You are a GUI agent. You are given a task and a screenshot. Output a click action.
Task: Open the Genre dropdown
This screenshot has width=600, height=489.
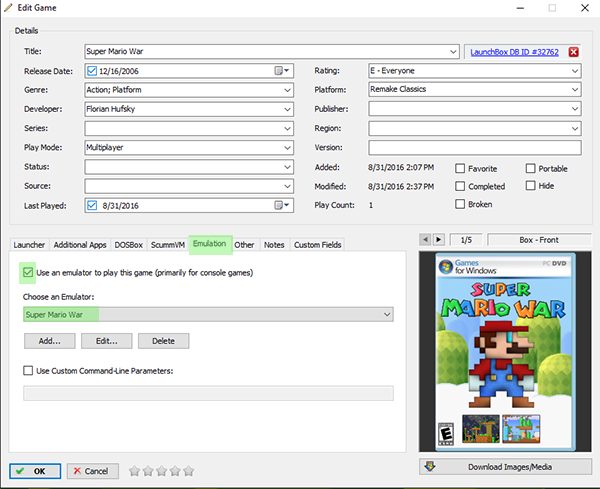point(287,90)
